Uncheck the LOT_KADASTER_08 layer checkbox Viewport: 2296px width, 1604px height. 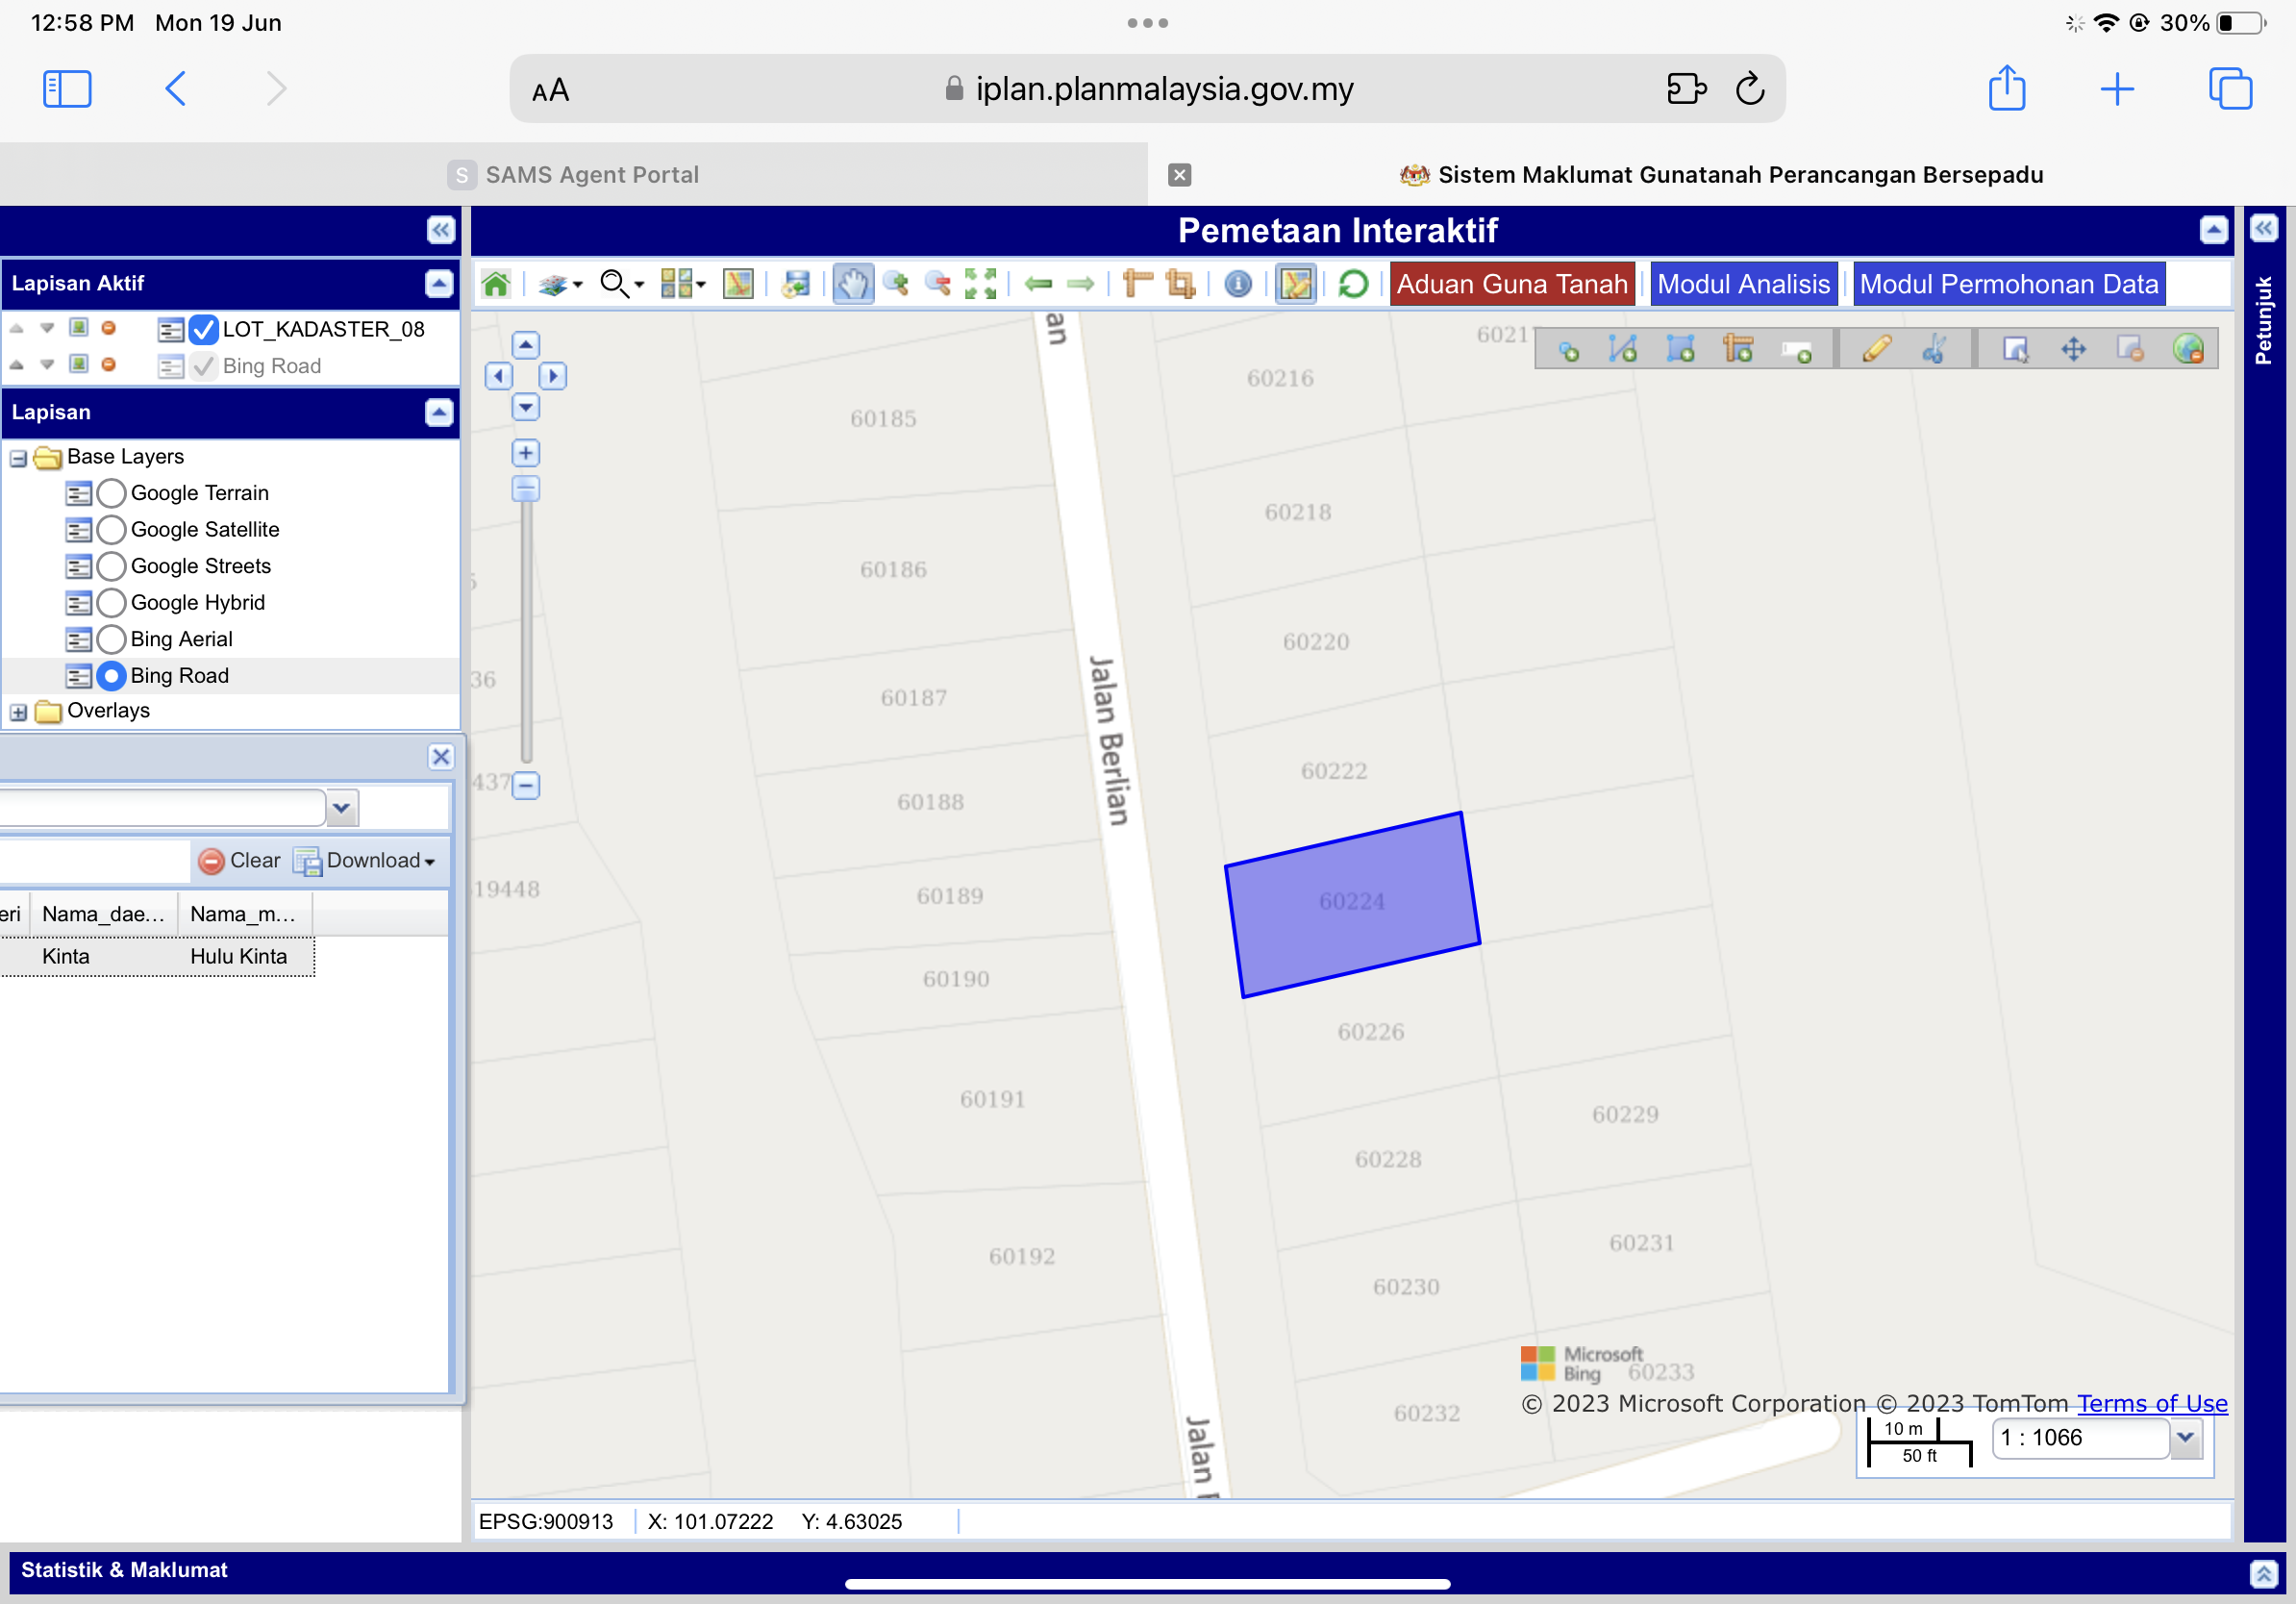(x=203, y=329)
